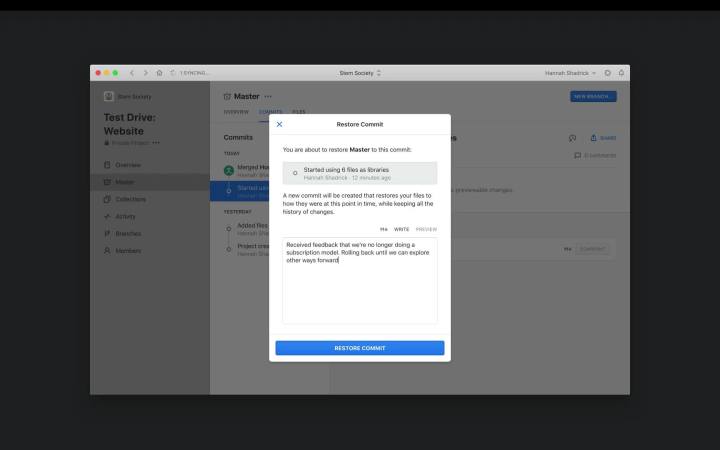This screenshot has width=720, height=450.
Task: Select the highlighted 'Started using' commit row
Action: pos(240,191)
